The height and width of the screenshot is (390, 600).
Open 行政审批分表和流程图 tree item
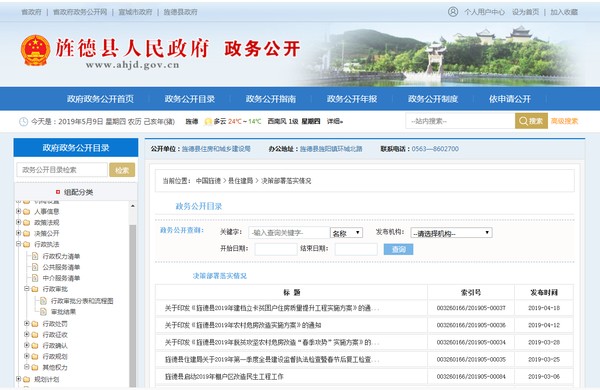click(x=82, y=301)
